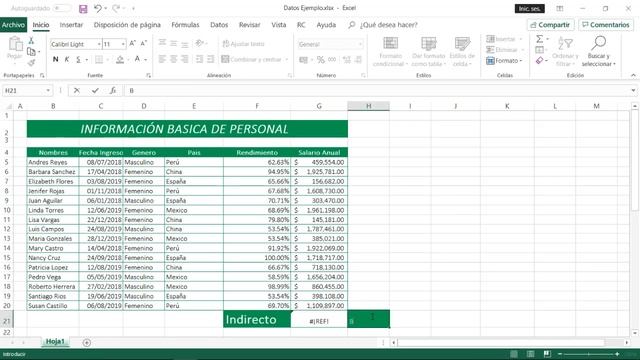The image size is (640, 360).
Task: Switch to the Datos tab
Action: (219, 25)
